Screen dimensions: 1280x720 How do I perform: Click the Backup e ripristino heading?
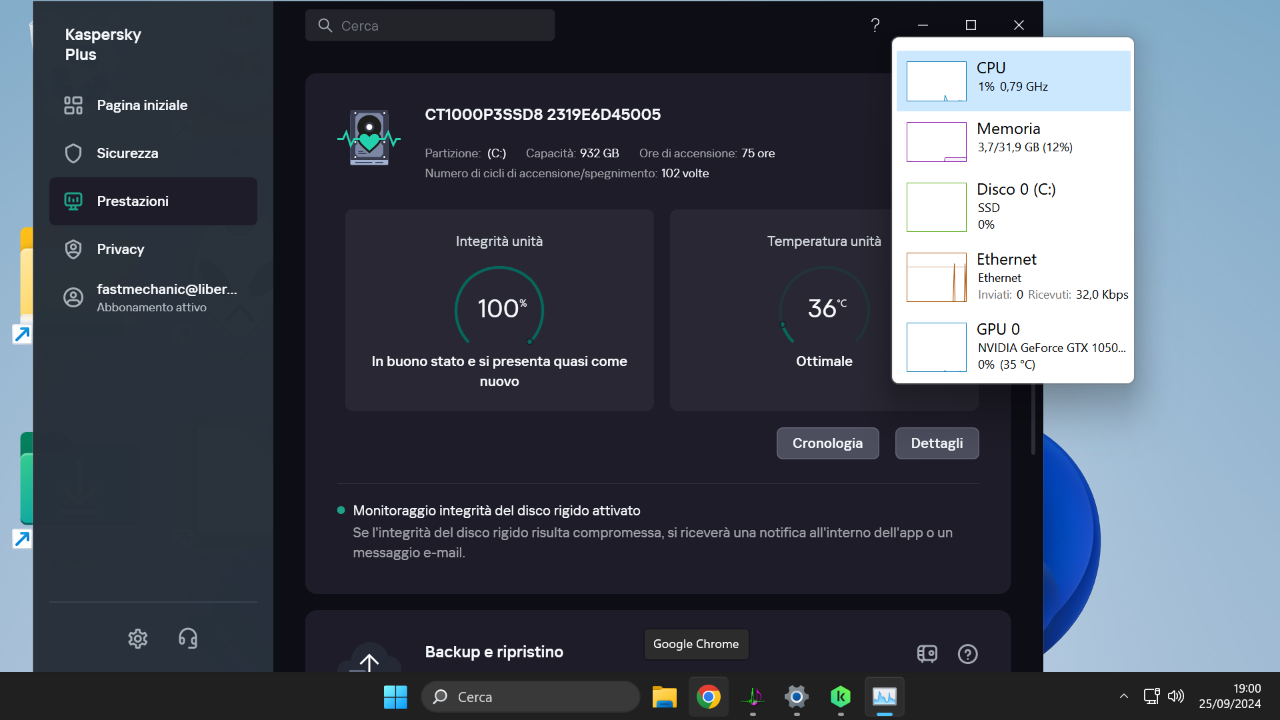pos(494,652)
